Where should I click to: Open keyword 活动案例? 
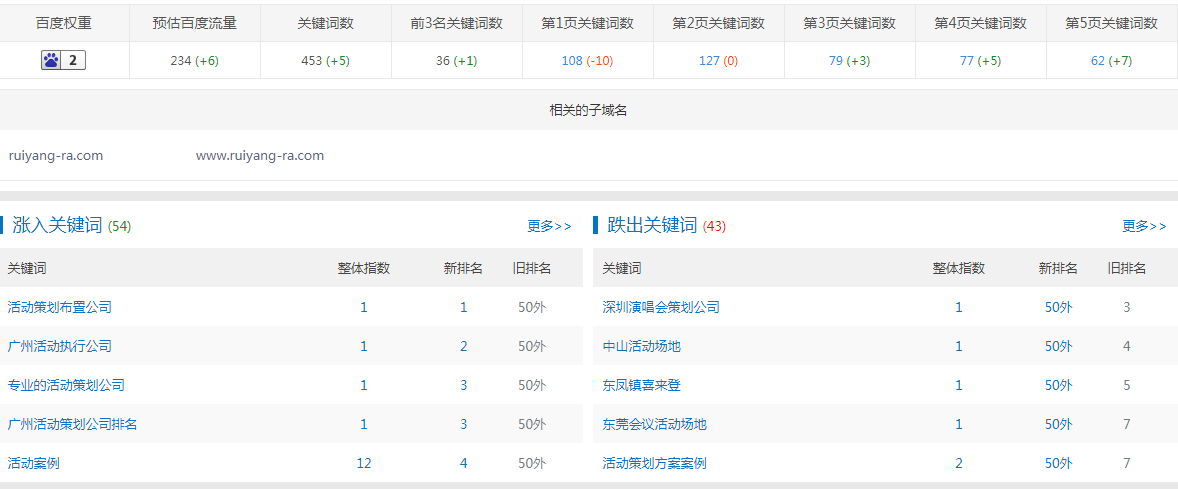click(34, 463)
